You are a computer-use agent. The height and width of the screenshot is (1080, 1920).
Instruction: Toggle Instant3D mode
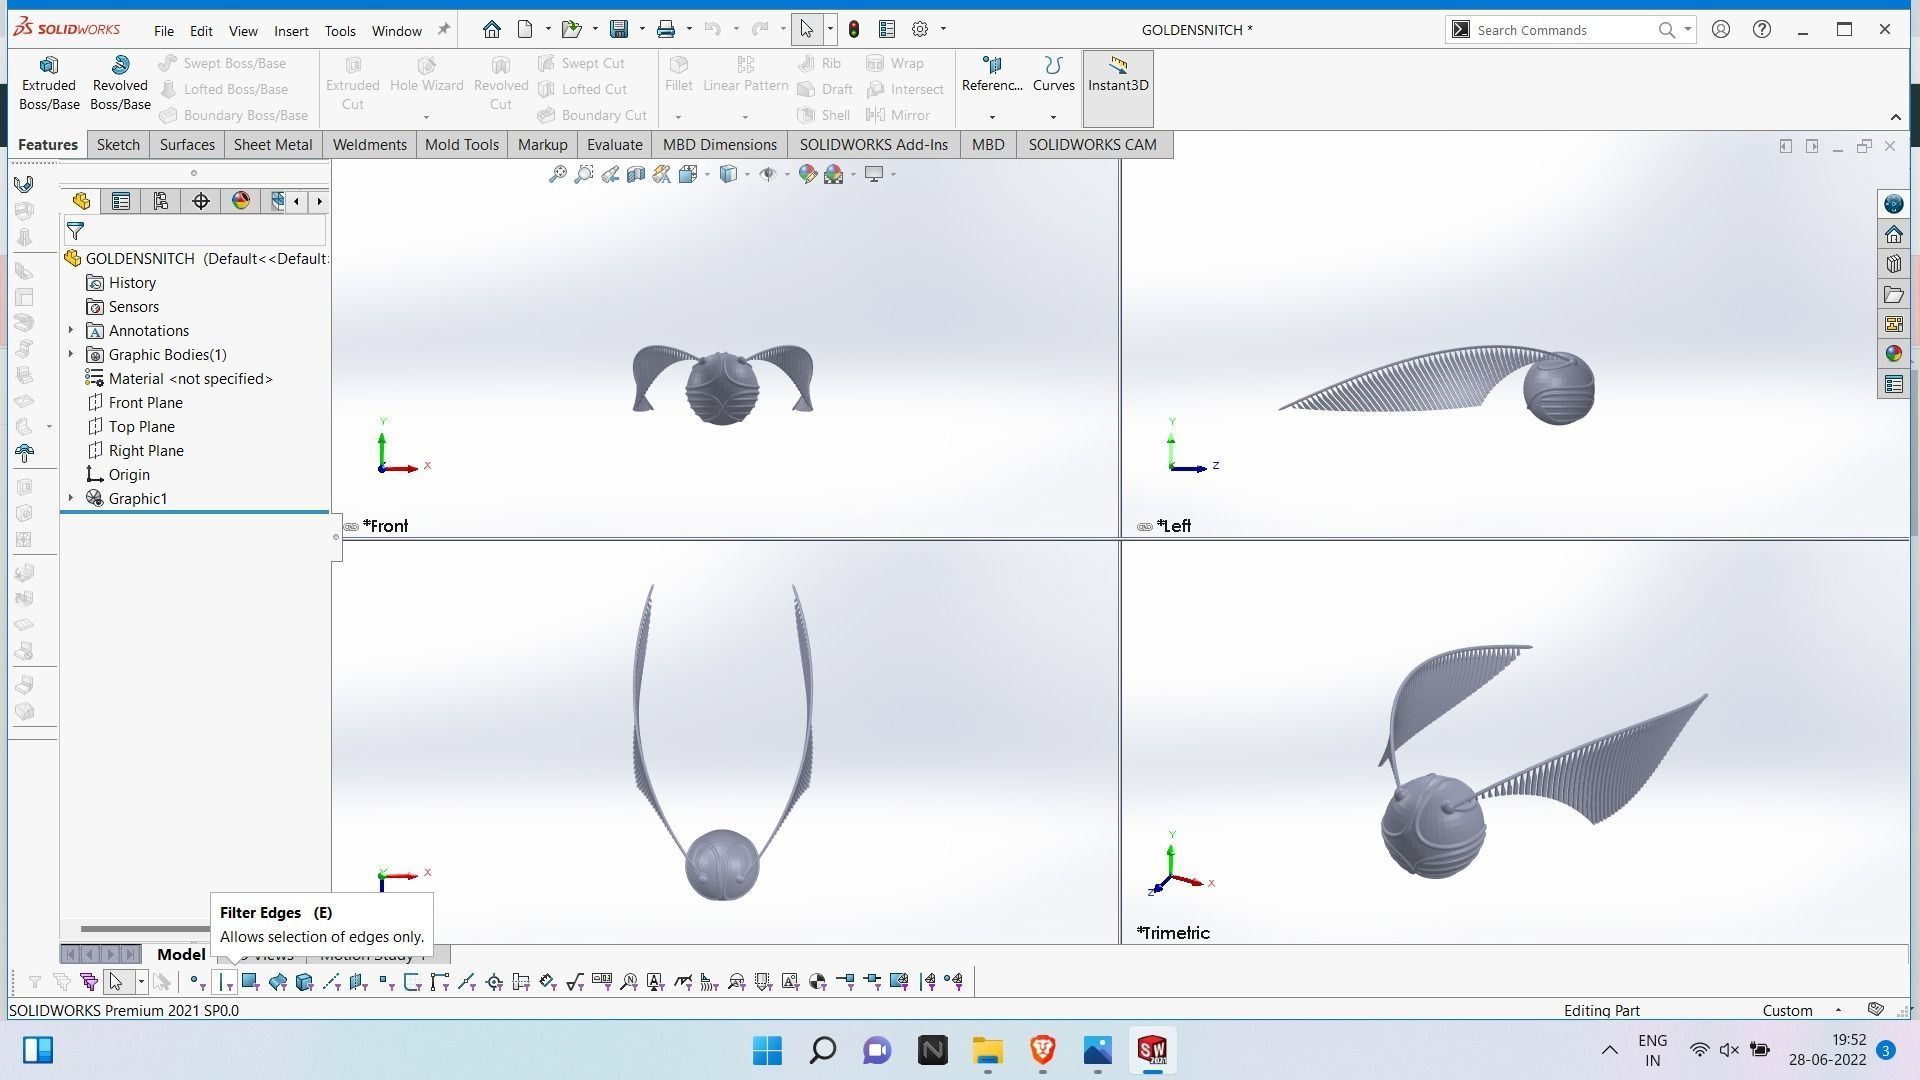(x=1118, y=88)
